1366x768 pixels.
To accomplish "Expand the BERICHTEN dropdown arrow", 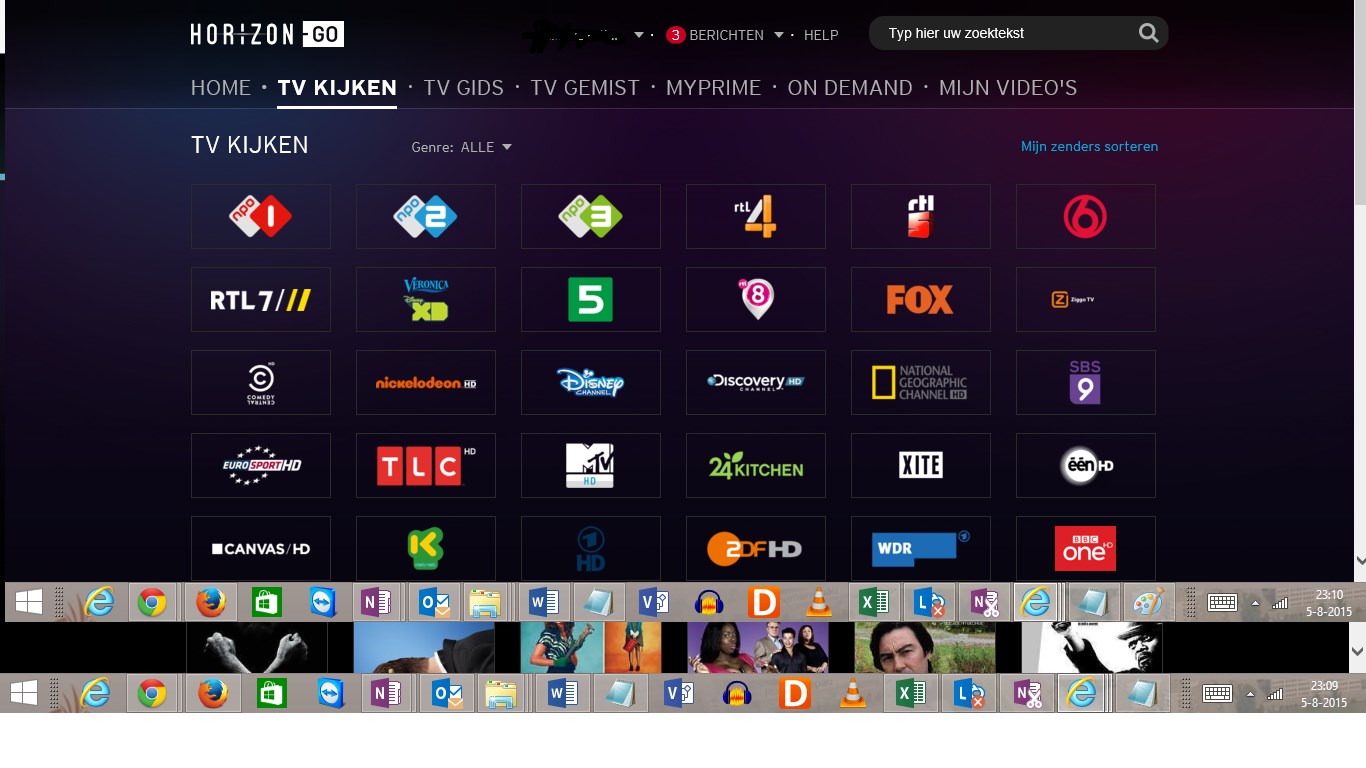I will coord(777,34).
